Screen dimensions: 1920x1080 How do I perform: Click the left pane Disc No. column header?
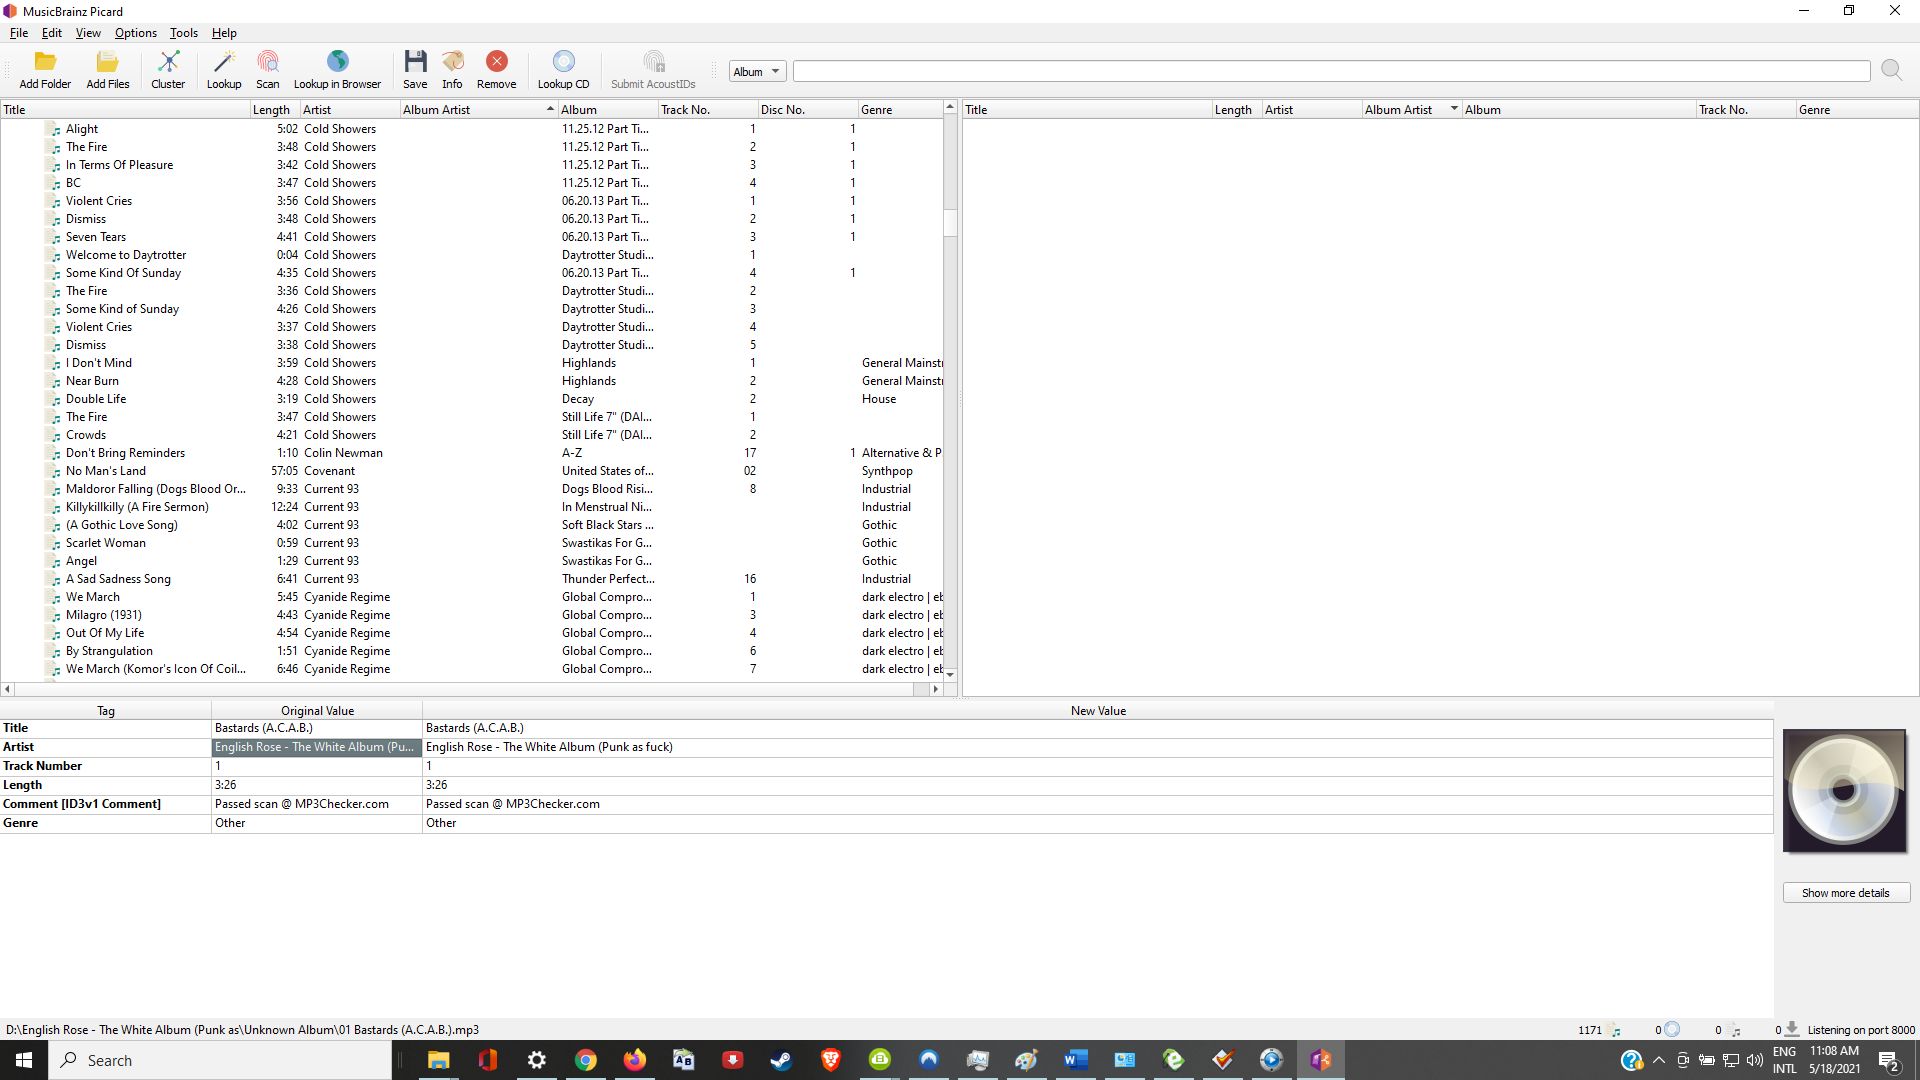(807, 110)
